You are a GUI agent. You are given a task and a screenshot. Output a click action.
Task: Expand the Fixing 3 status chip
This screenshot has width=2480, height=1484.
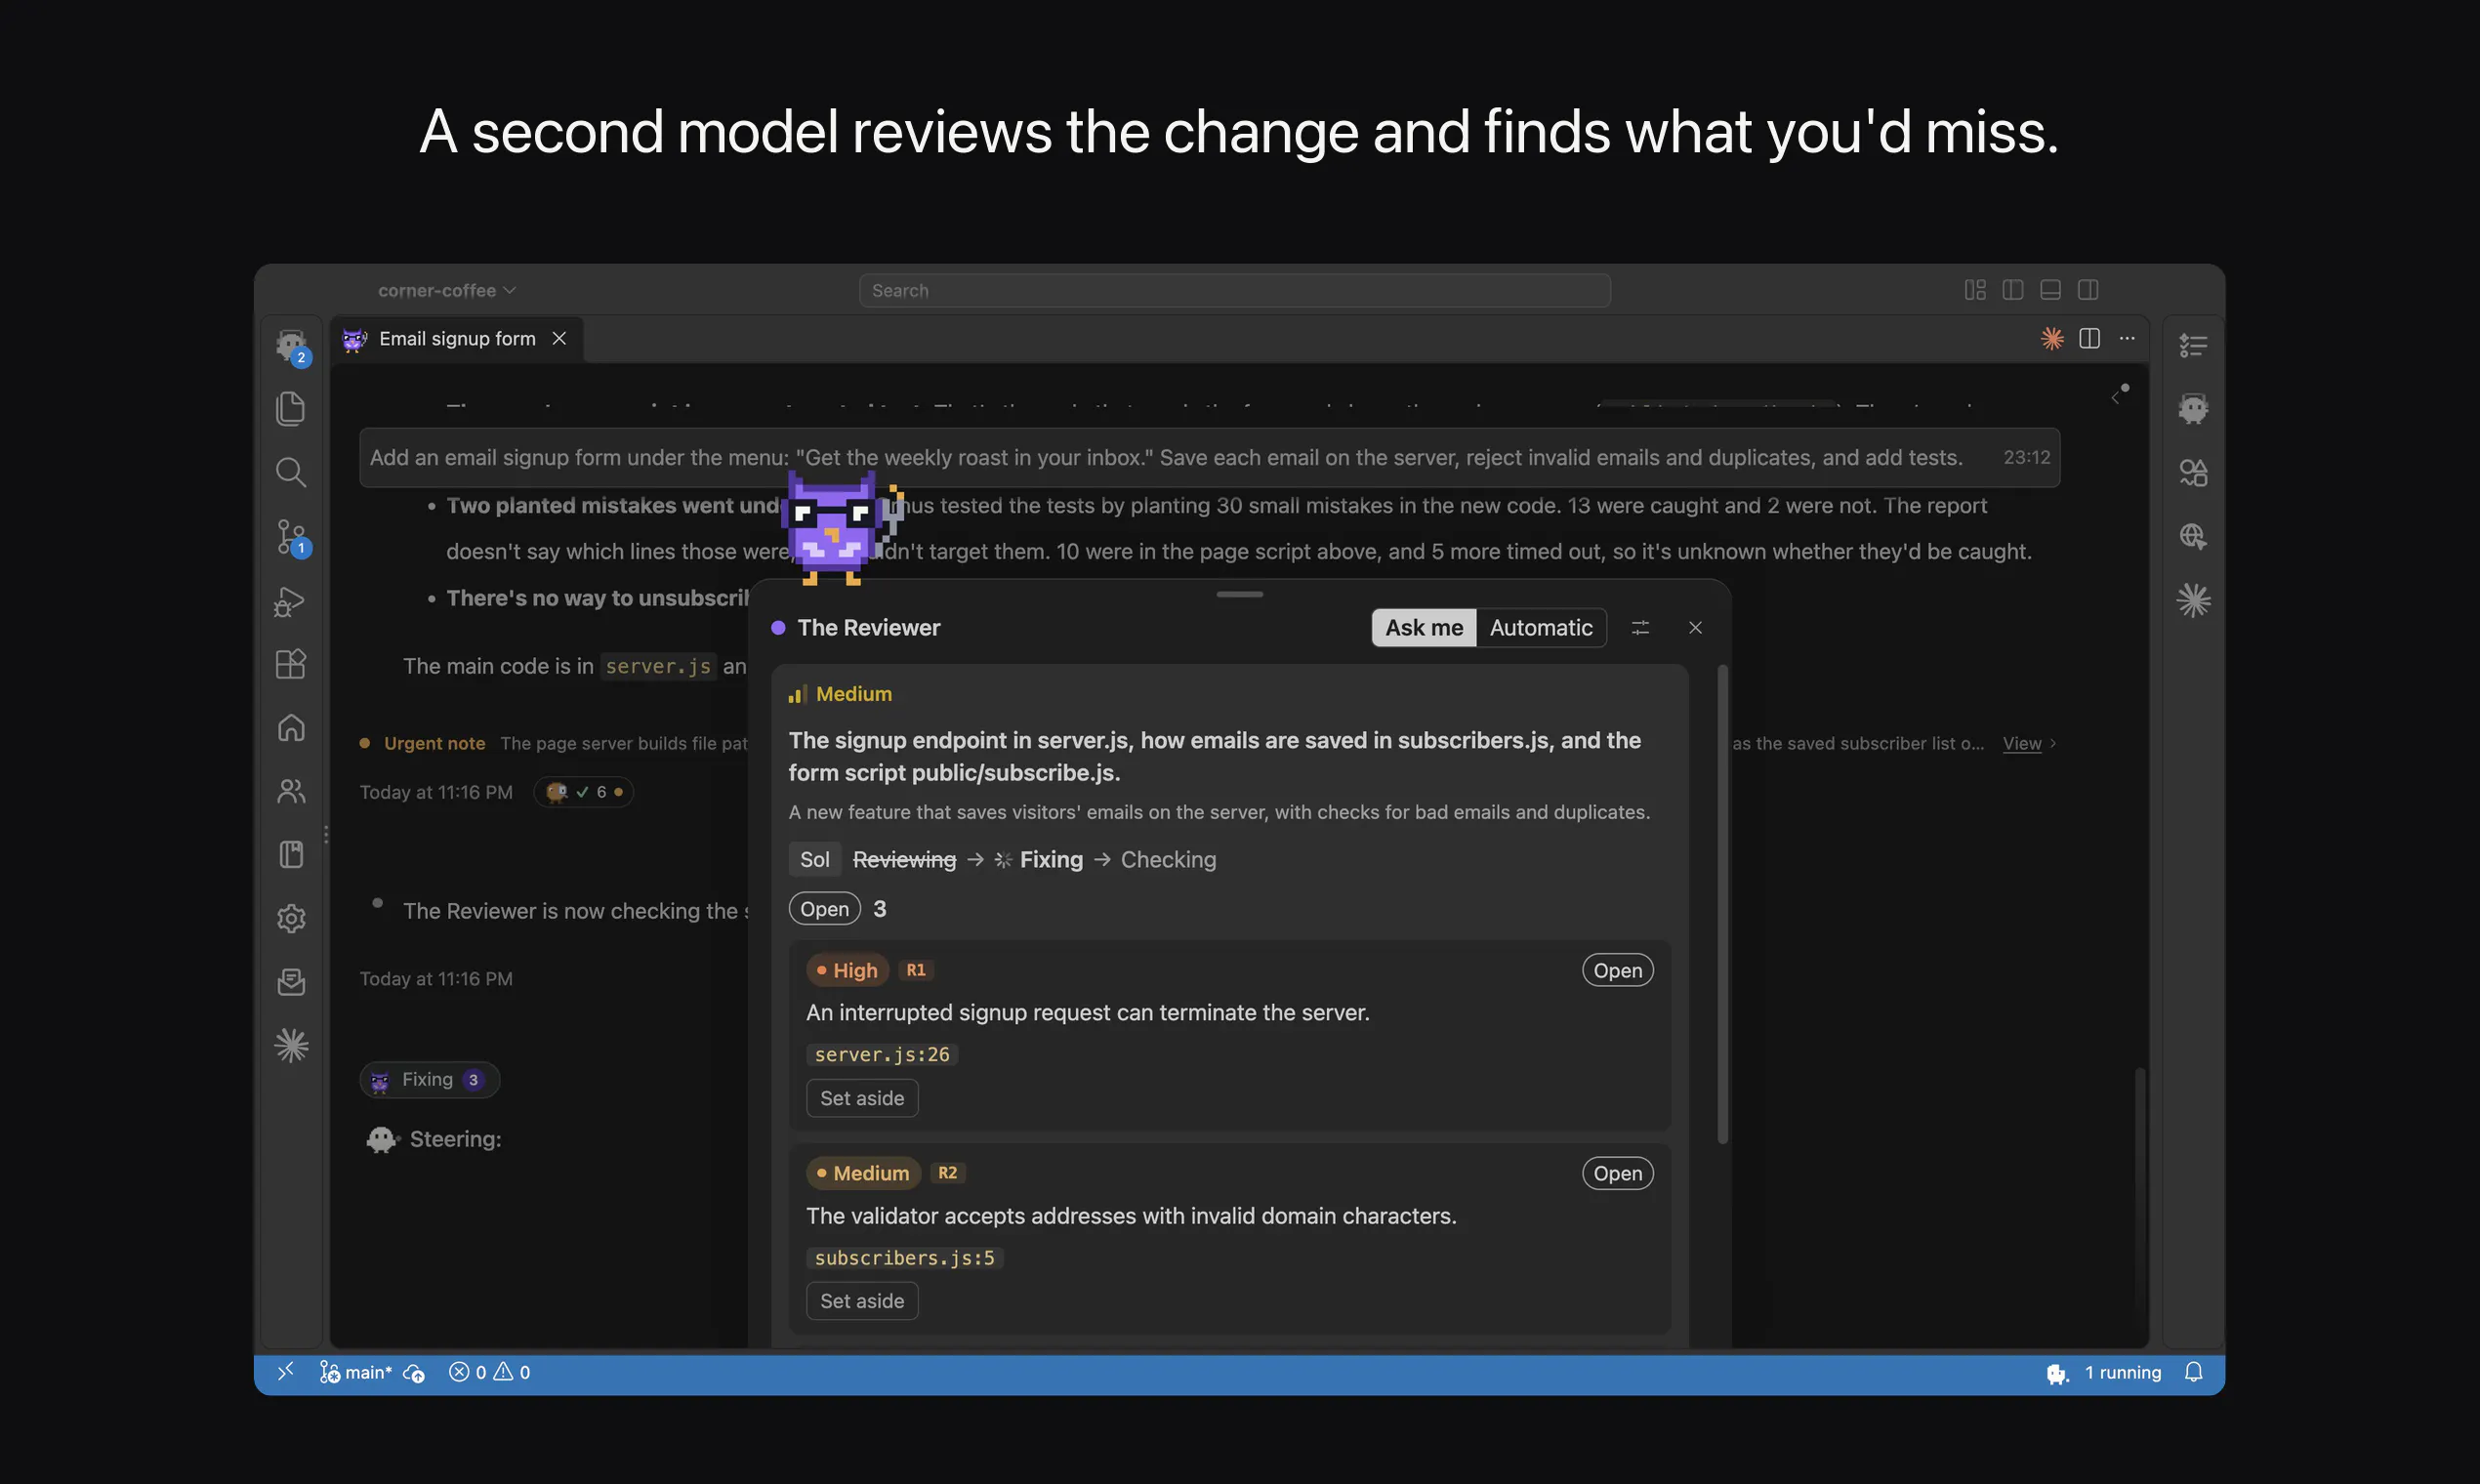(x=429, y=1079)
